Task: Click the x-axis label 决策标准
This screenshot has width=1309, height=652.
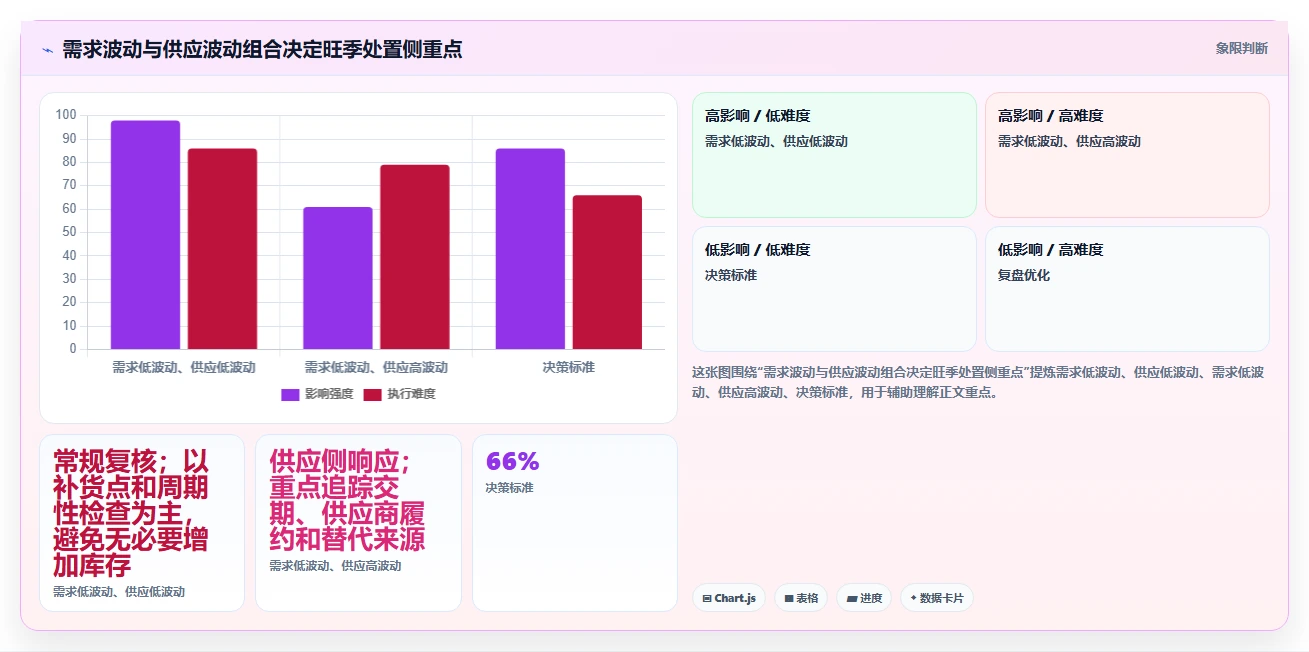Action: (568, 367)
